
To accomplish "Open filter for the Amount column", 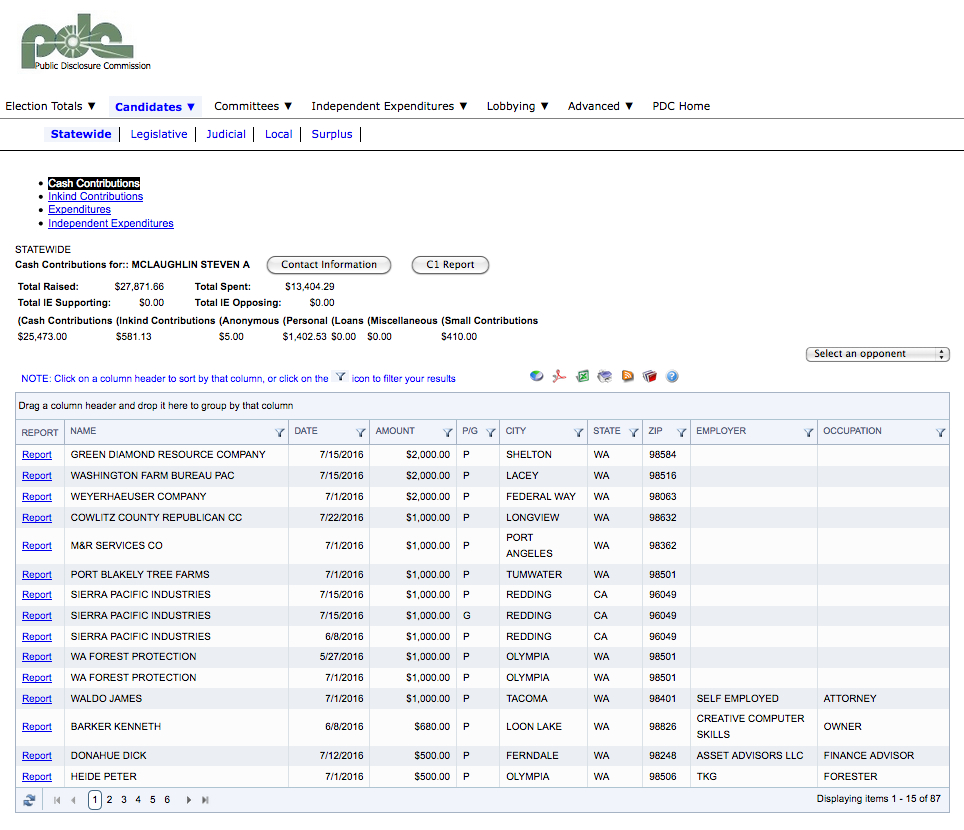I will point(447,432).
